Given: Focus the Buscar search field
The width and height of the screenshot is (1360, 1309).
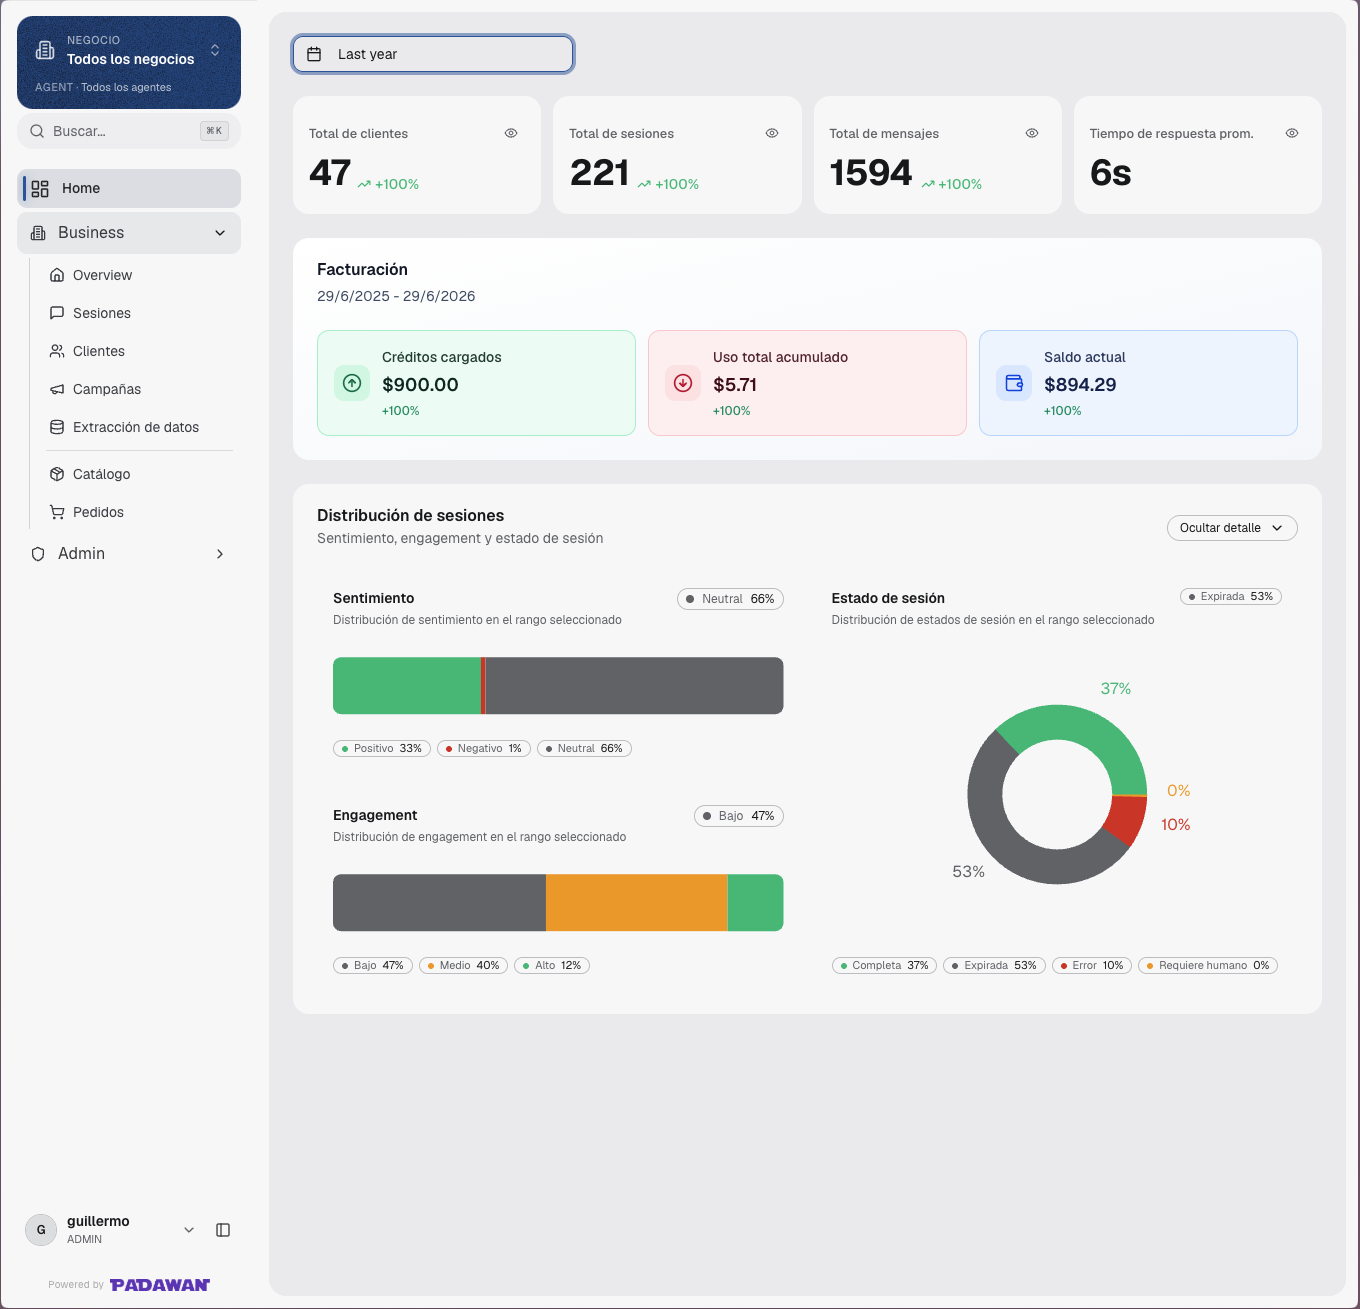Looking at the screenshot, I should [129, 131].
